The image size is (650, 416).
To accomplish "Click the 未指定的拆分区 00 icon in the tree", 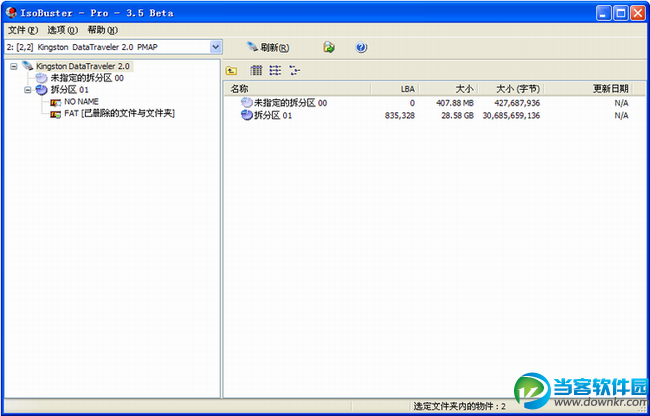I will pos(41,78).
